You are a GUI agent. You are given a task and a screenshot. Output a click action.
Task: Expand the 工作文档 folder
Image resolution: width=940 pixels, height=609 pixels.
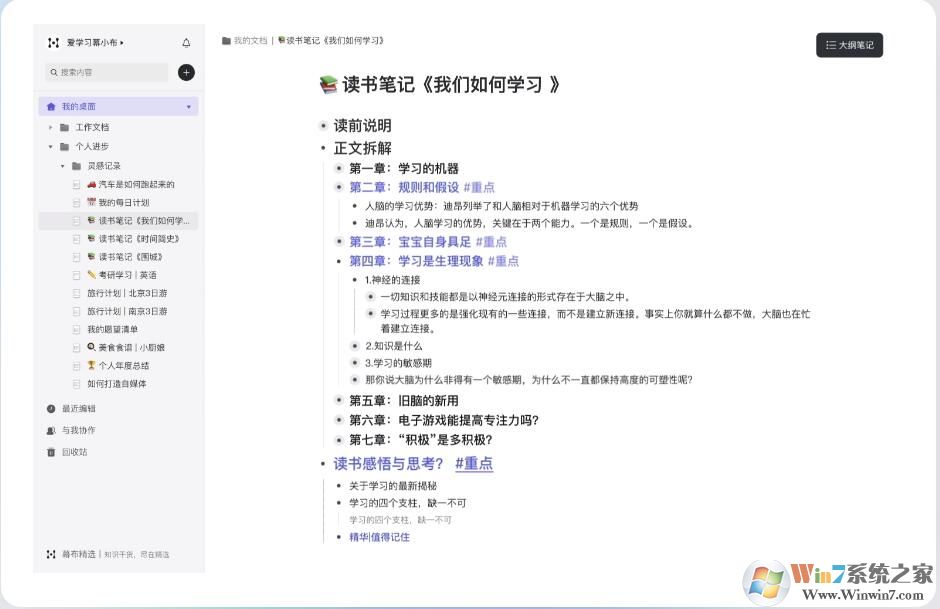(x=51, y=126)
